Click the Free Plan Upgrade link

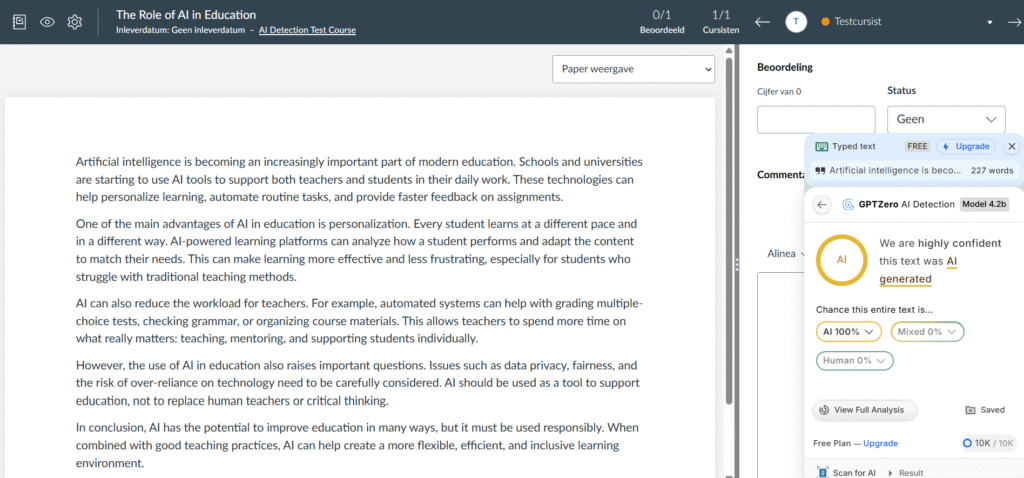pos(880,443)
